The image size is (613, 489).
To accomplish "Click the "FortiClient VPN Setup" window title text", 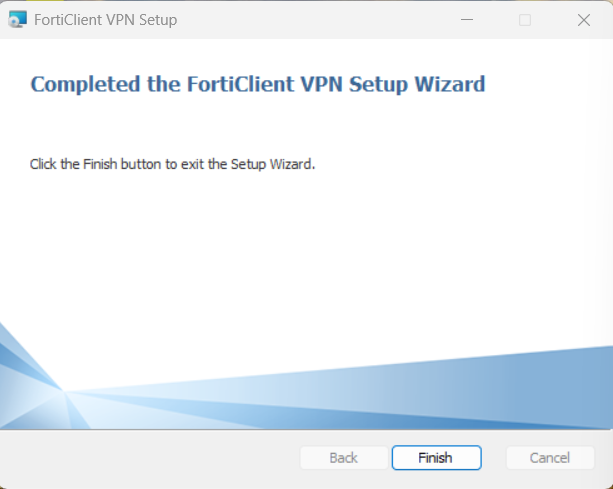I will pos(107,20).
